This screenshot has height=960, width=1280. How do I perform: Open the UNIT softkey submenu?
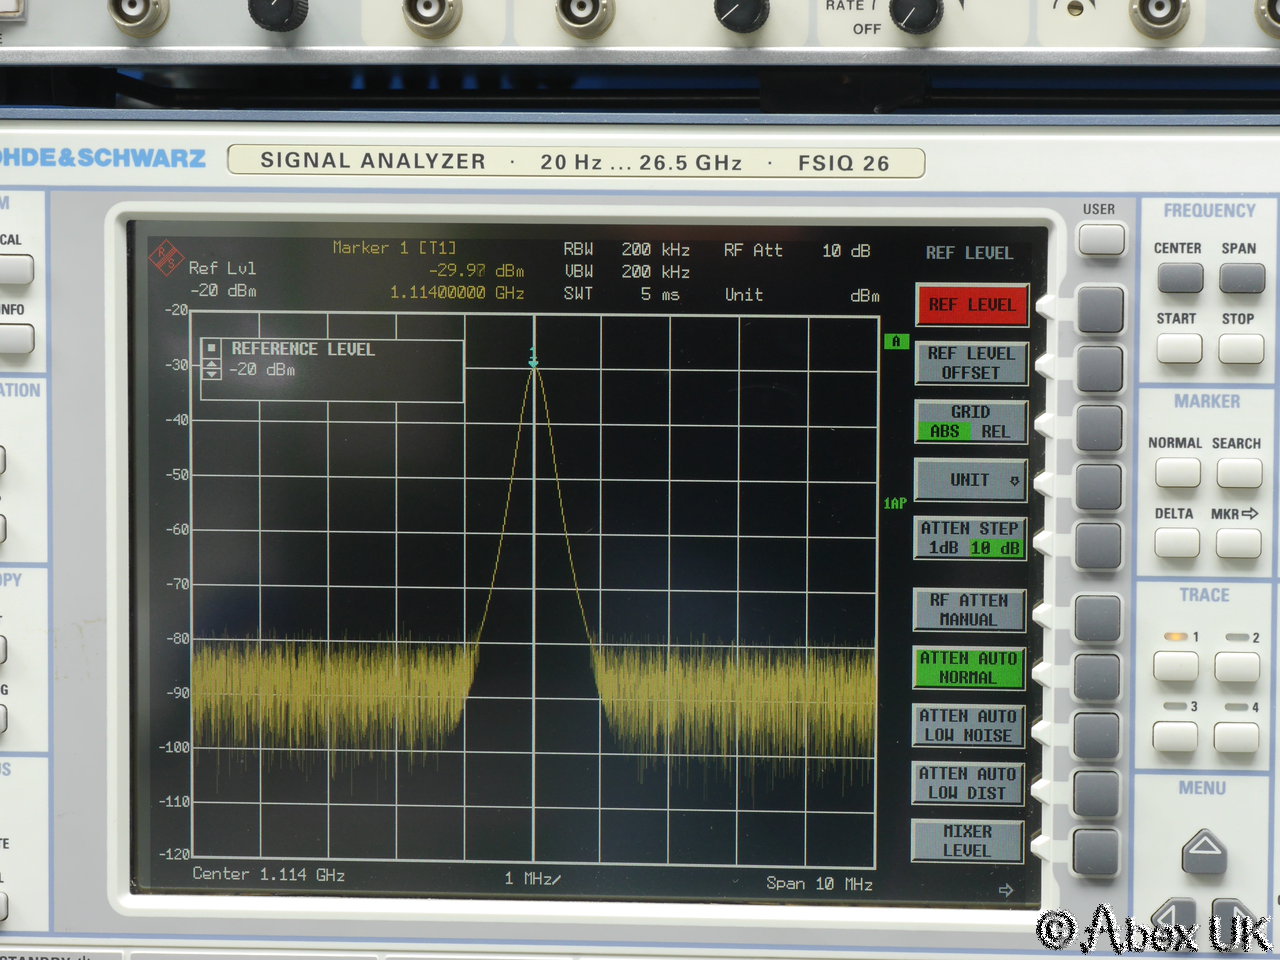click(970, 481)
